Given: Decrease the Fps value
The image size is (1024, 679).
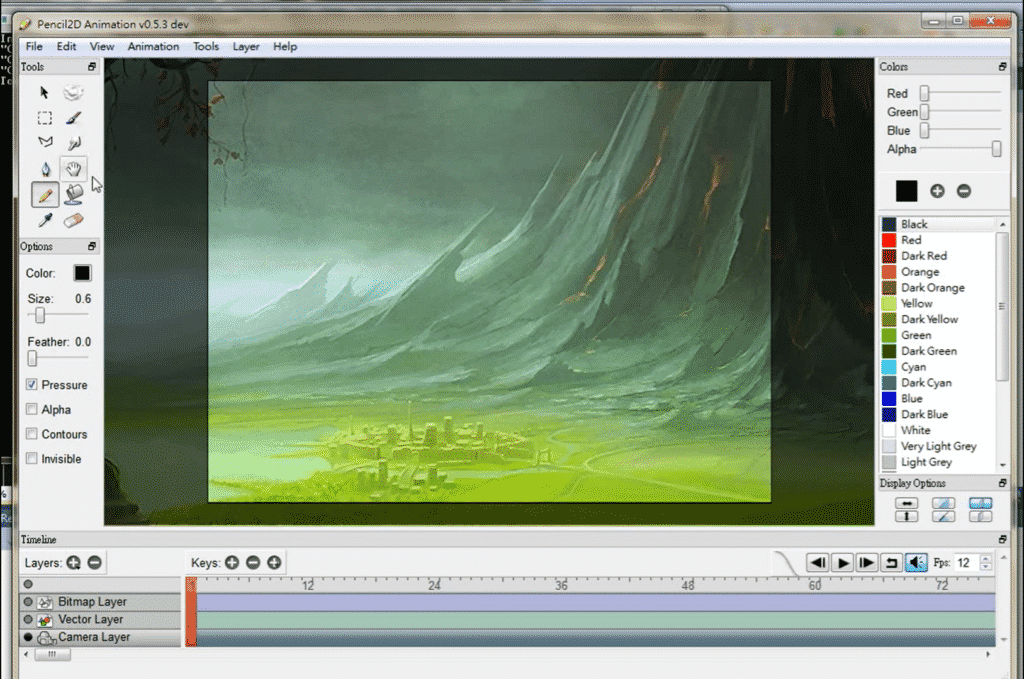Looking at the screenshot, I should pos(986,567).
